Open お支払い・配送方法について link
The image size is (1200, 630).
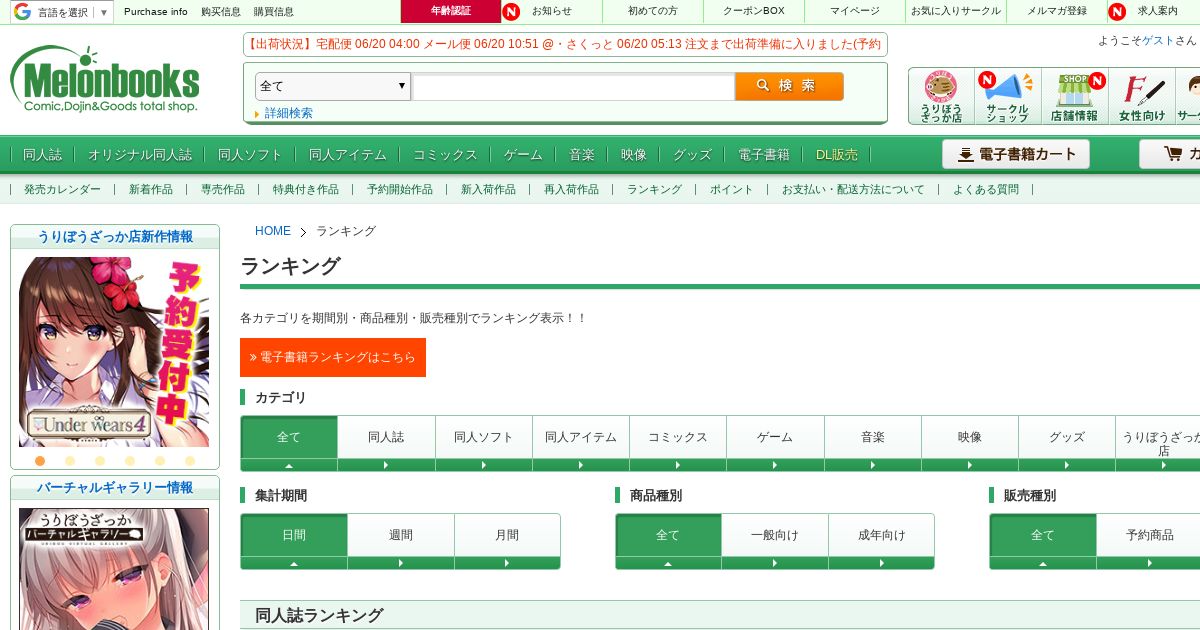coord(853,189)
